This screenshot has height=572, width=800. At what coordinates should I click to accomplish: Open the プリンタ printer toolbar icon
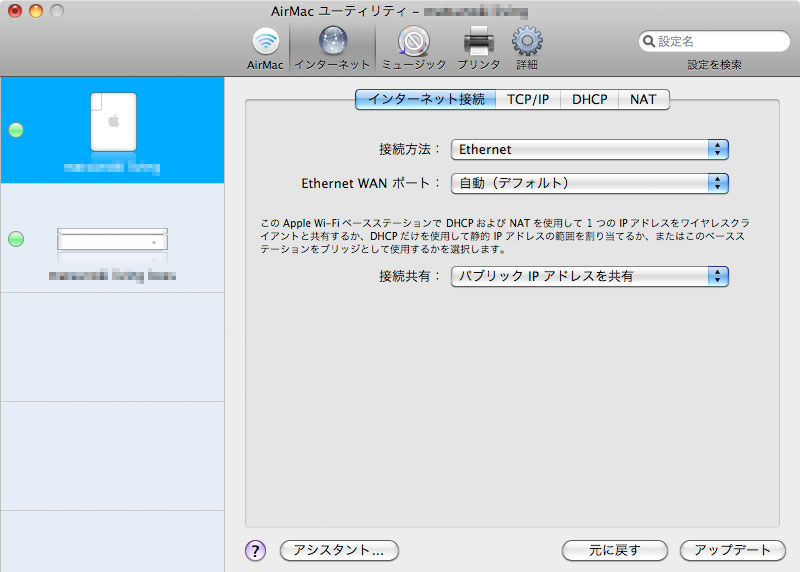click(x=479, y=42)
